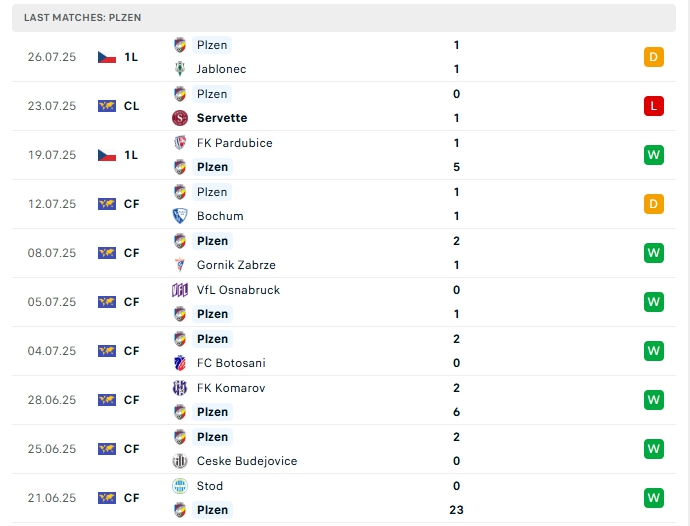This screenshot has height=526, width=690.
Task: Select the CL competition label on 23.07.25
Action: coord(132,106)
